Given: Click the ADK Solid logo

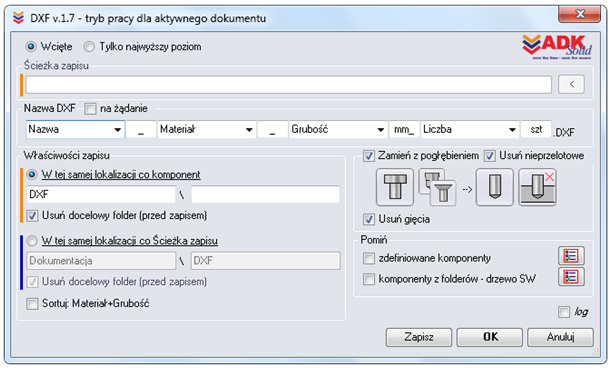Looking at the screenshot, I should (x=557, y=47).
